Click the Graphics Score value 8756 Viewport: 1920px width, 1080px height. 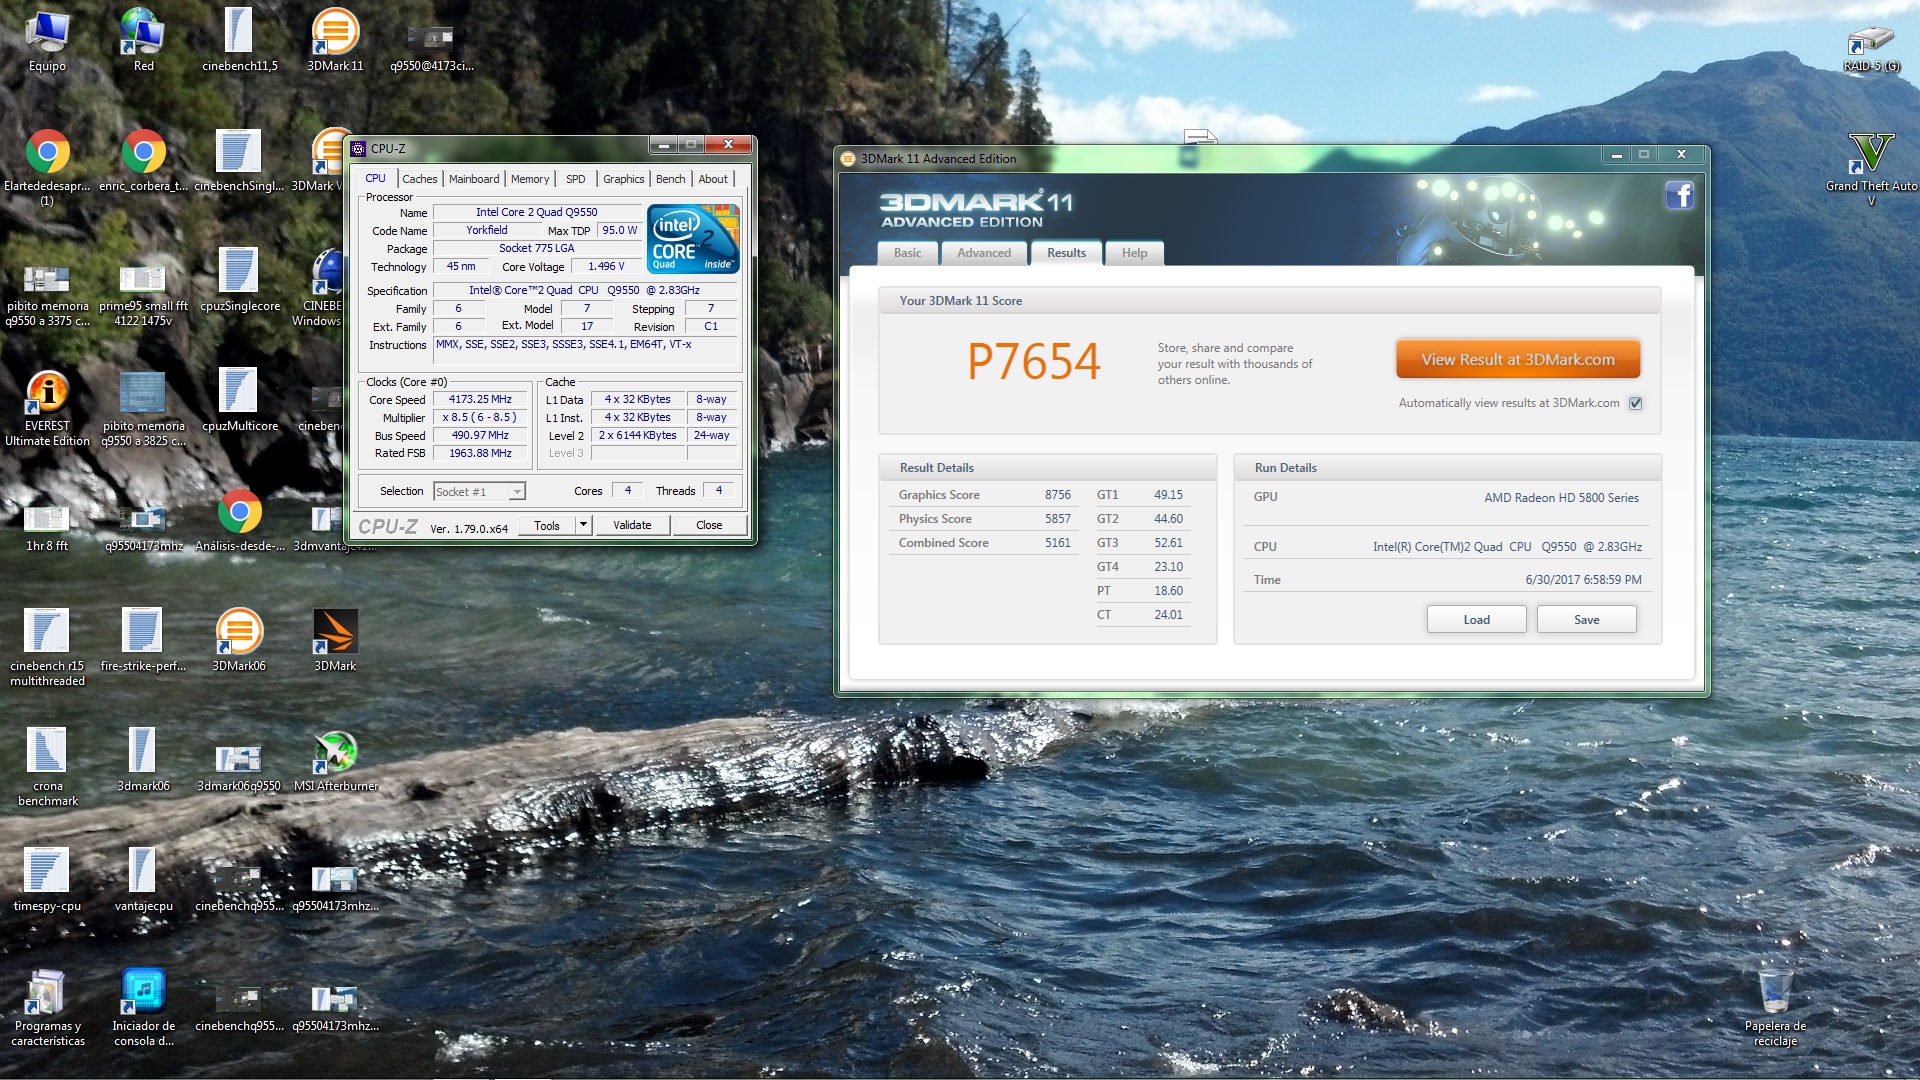1057,495
